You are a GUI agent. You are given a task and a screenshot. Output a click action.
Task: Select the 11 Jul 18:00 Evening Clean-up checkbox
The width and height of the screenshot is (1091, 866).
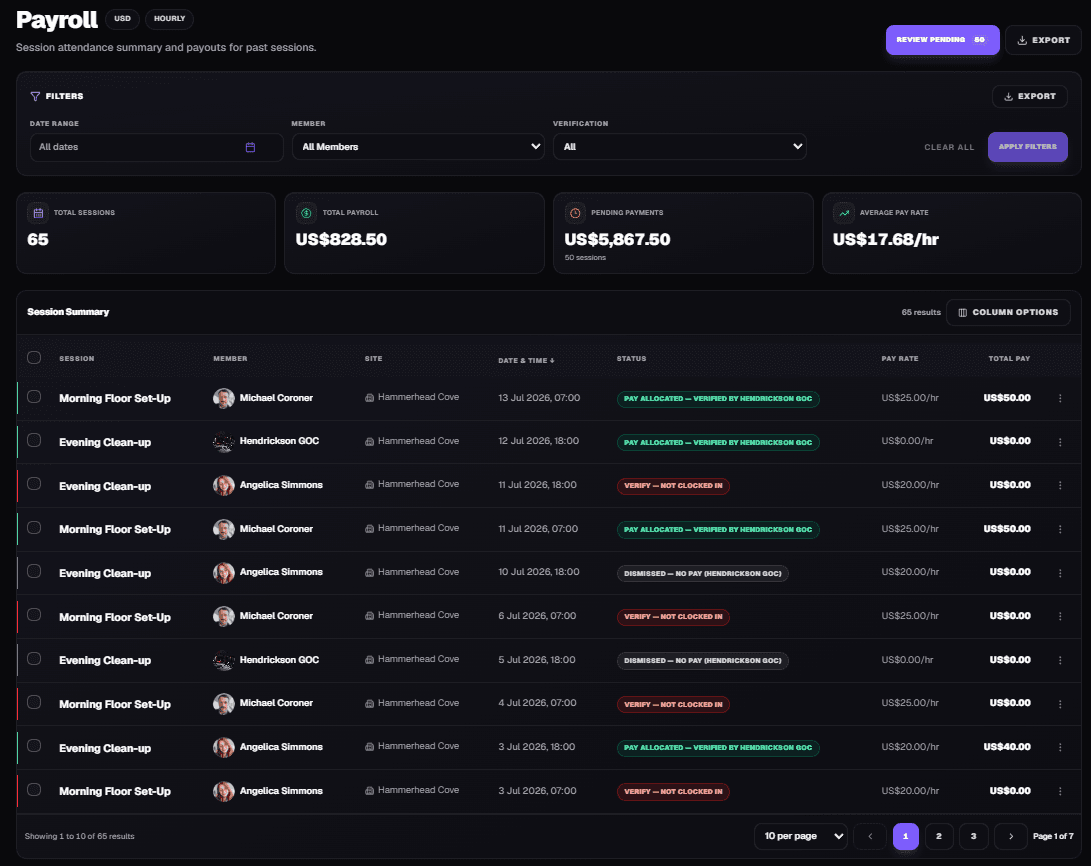(x=34, y=484)
